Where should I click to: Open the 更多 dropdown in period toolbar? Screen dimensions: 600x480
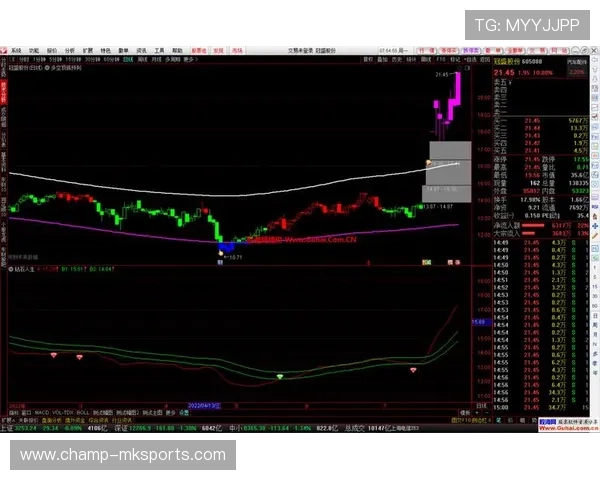[189, 59]
